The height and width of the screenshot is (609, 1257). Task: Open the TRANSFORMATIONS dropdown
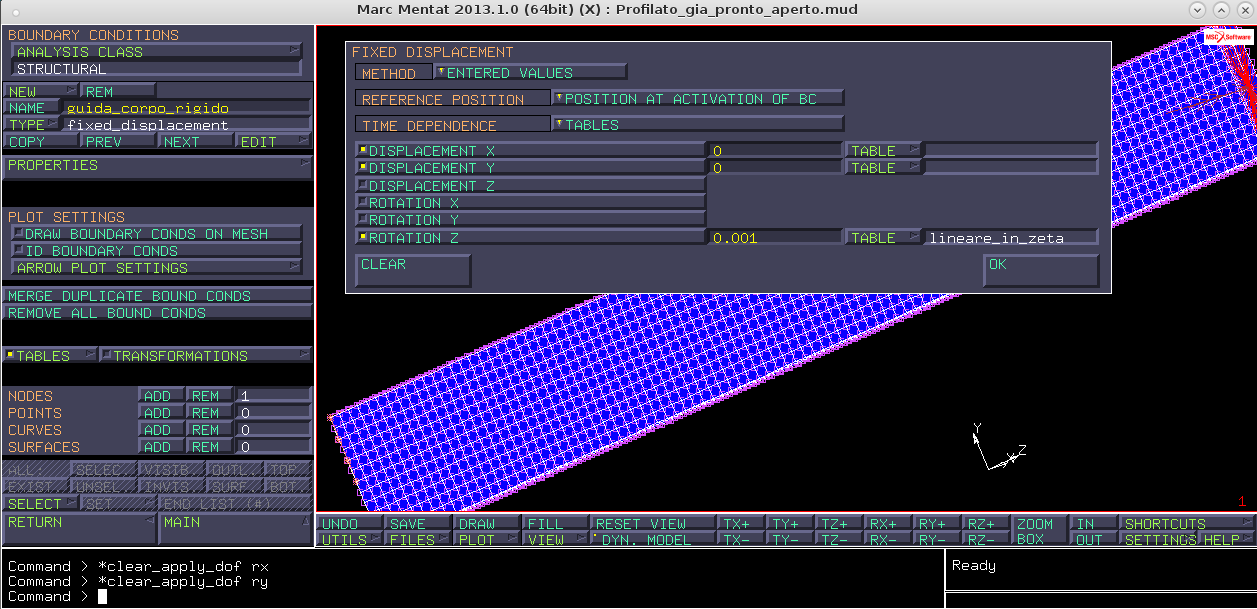tap(205, 356)
